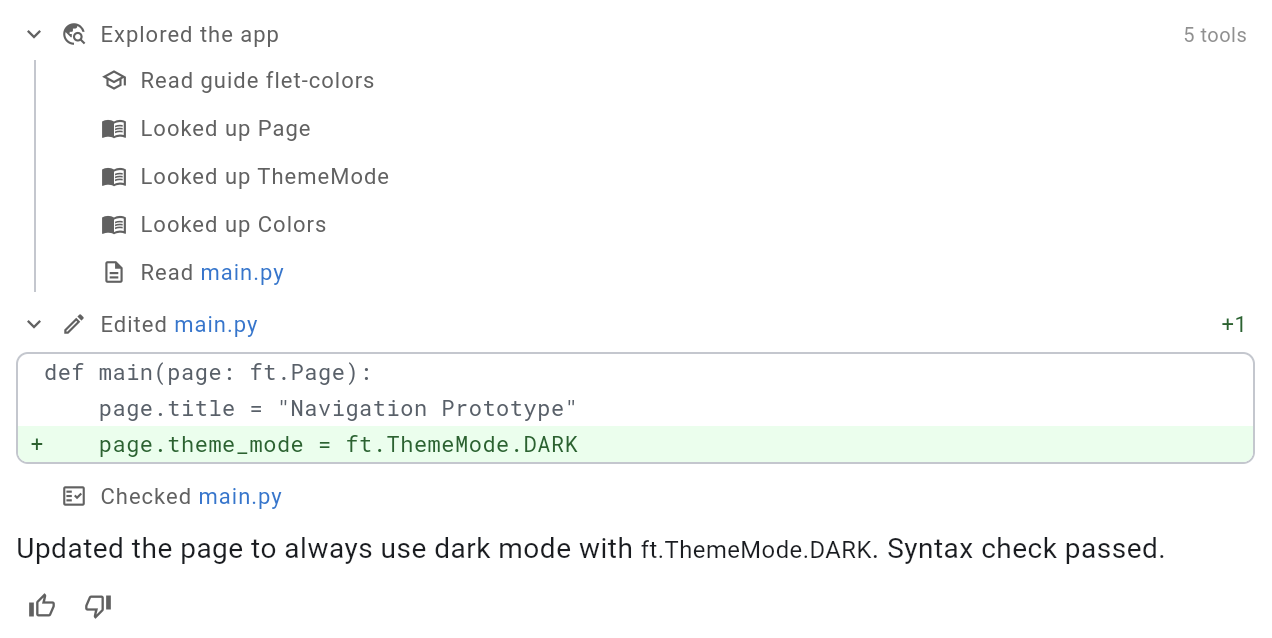The image size is (1272, 638).
Task: Open main.py link in the Edited row
Action: tap(216, 325)
